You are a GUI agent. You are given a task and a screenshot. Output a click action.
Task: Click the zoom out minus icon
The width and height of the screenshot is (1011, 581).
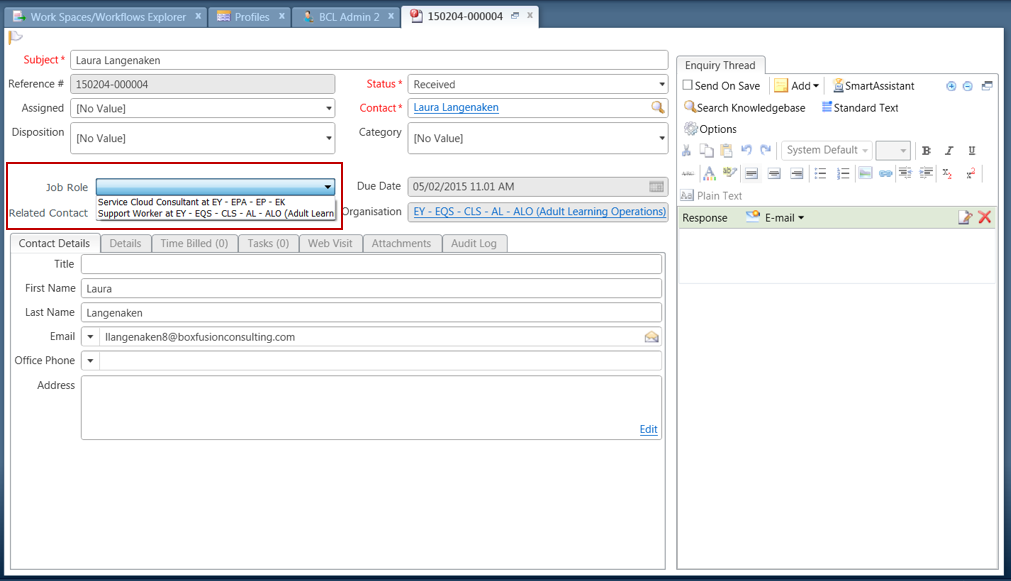[x=968, y=86]
